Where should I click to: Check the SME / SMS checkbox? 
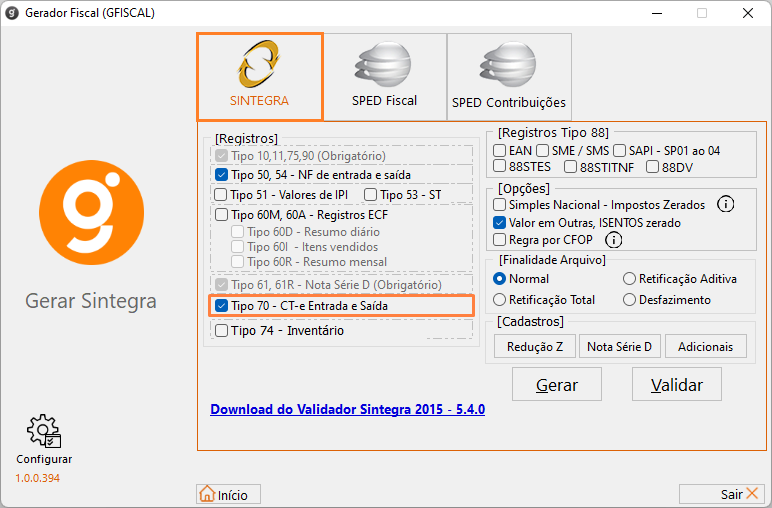[x=543, y=150]
